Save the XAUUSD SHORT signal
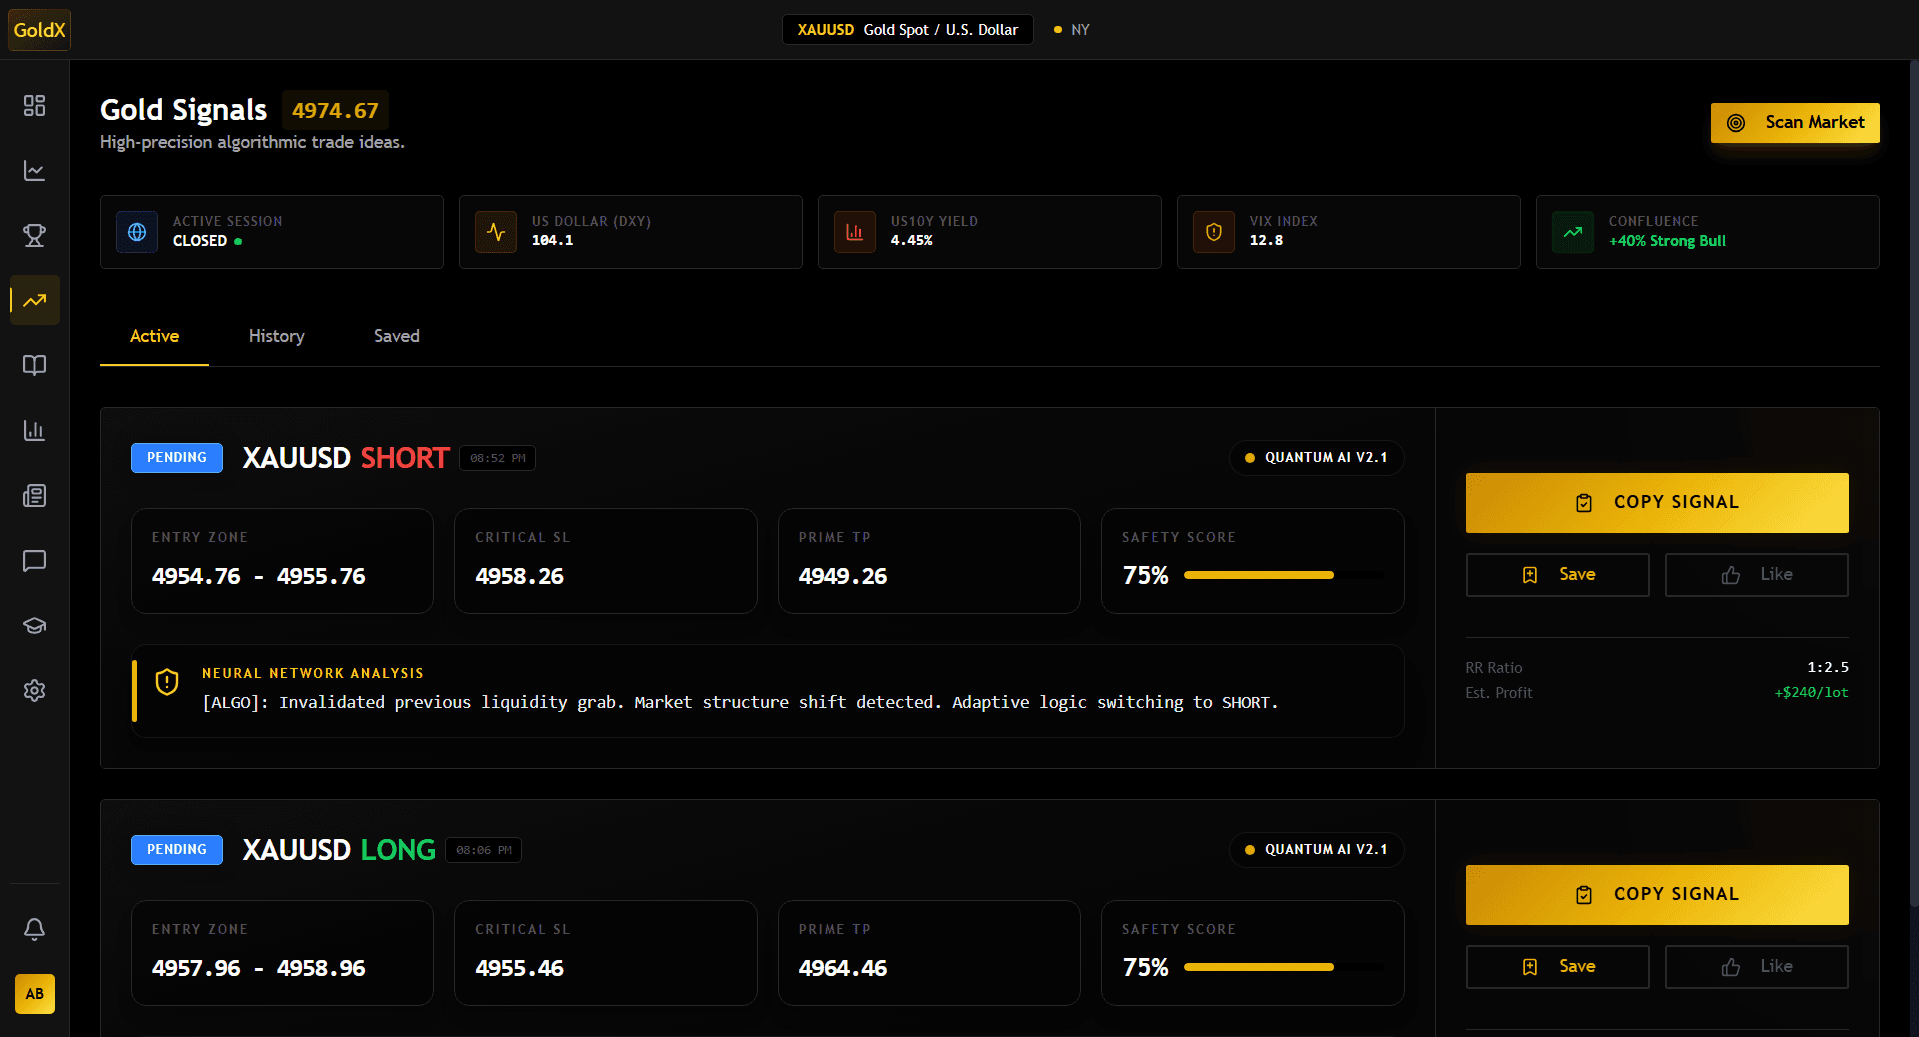The width and height of the screenshot is (1919, 1037). (1557, 574)
